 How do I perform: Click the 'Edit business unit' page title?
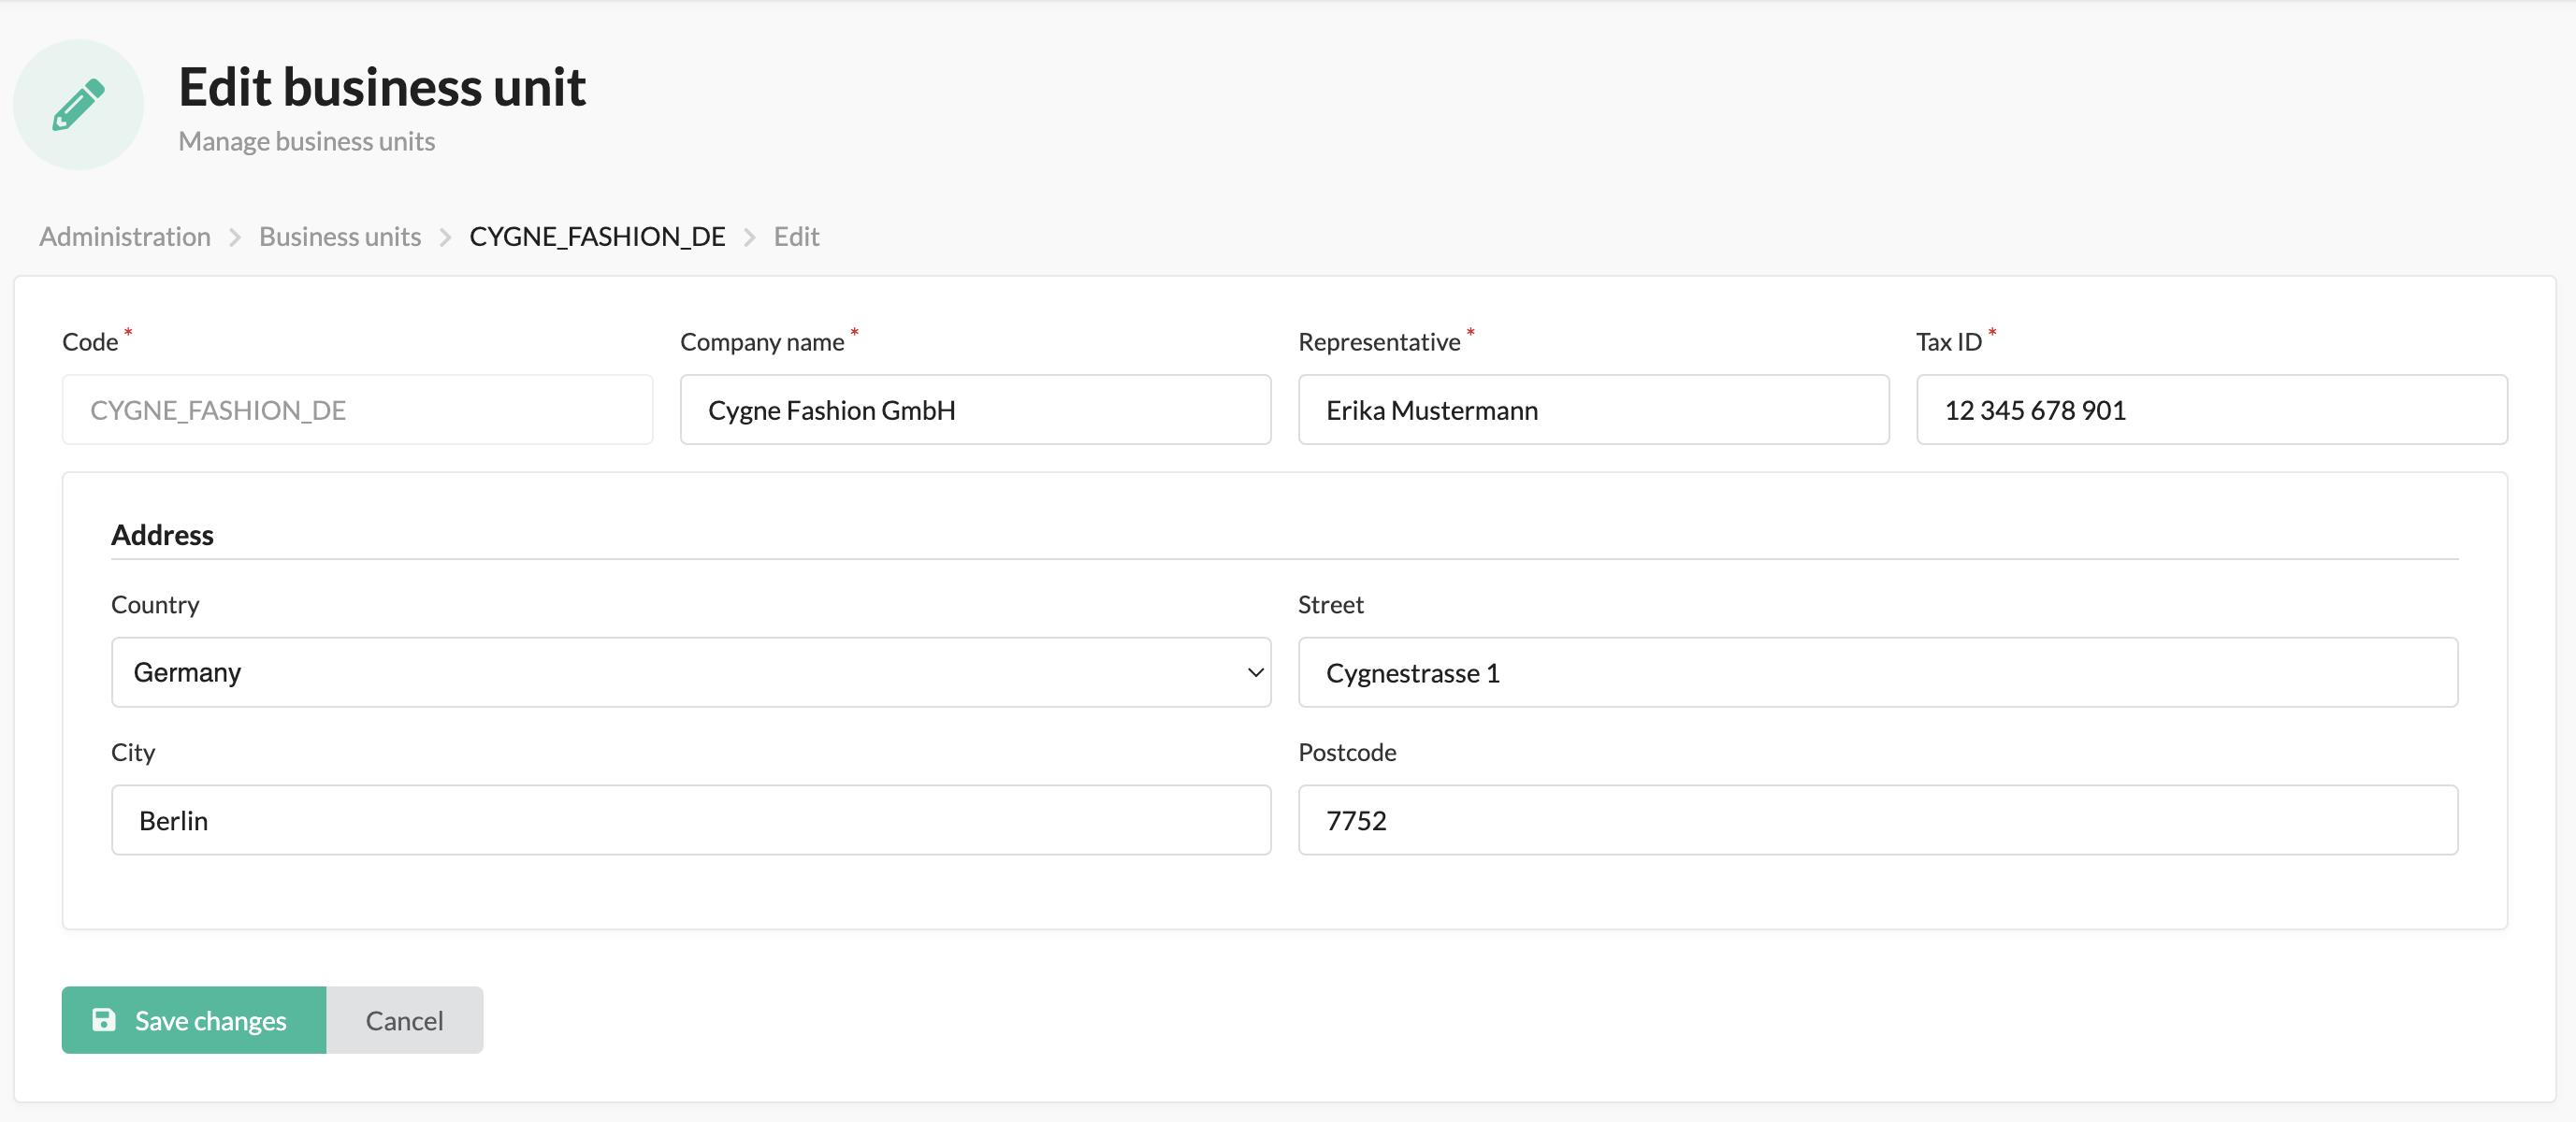[x=382, y=87]
